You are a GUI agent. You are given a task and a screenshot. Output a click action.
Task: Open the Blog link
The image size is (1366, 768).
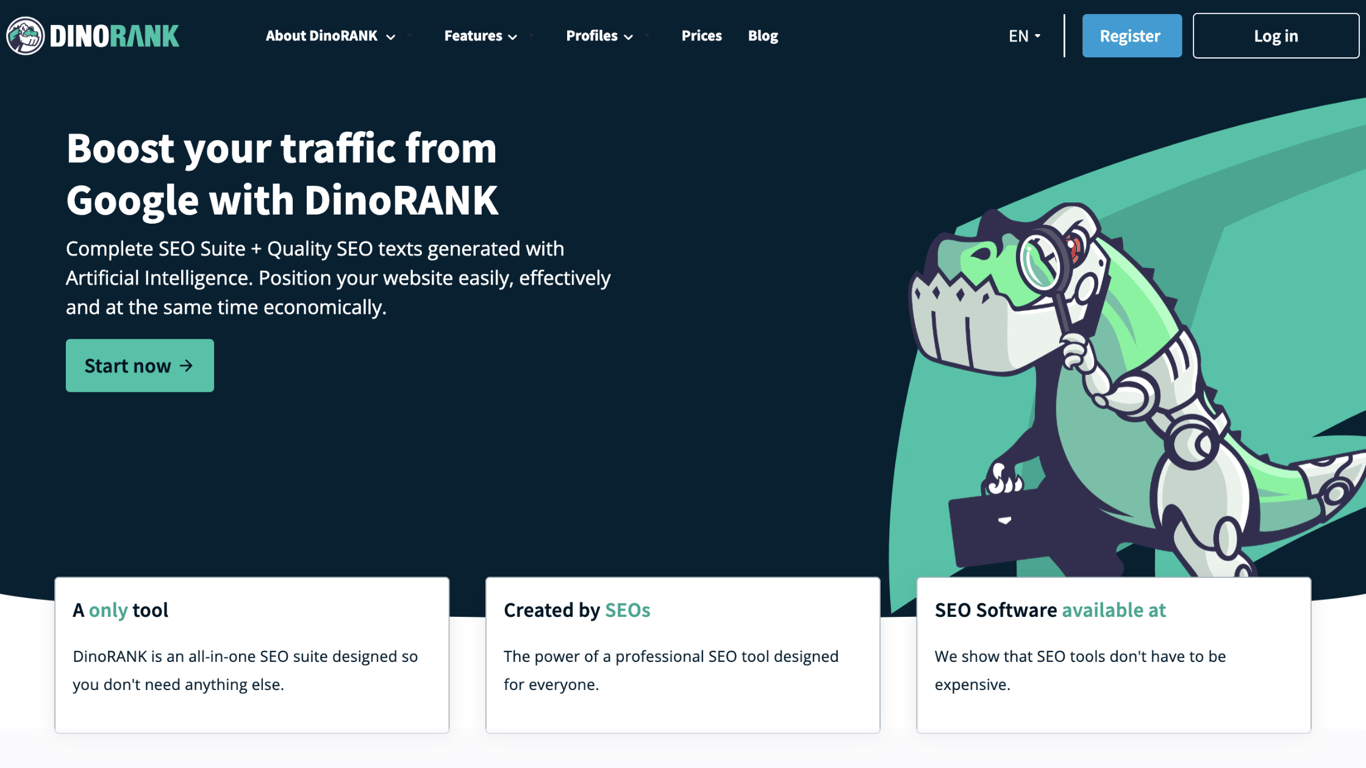763,36
